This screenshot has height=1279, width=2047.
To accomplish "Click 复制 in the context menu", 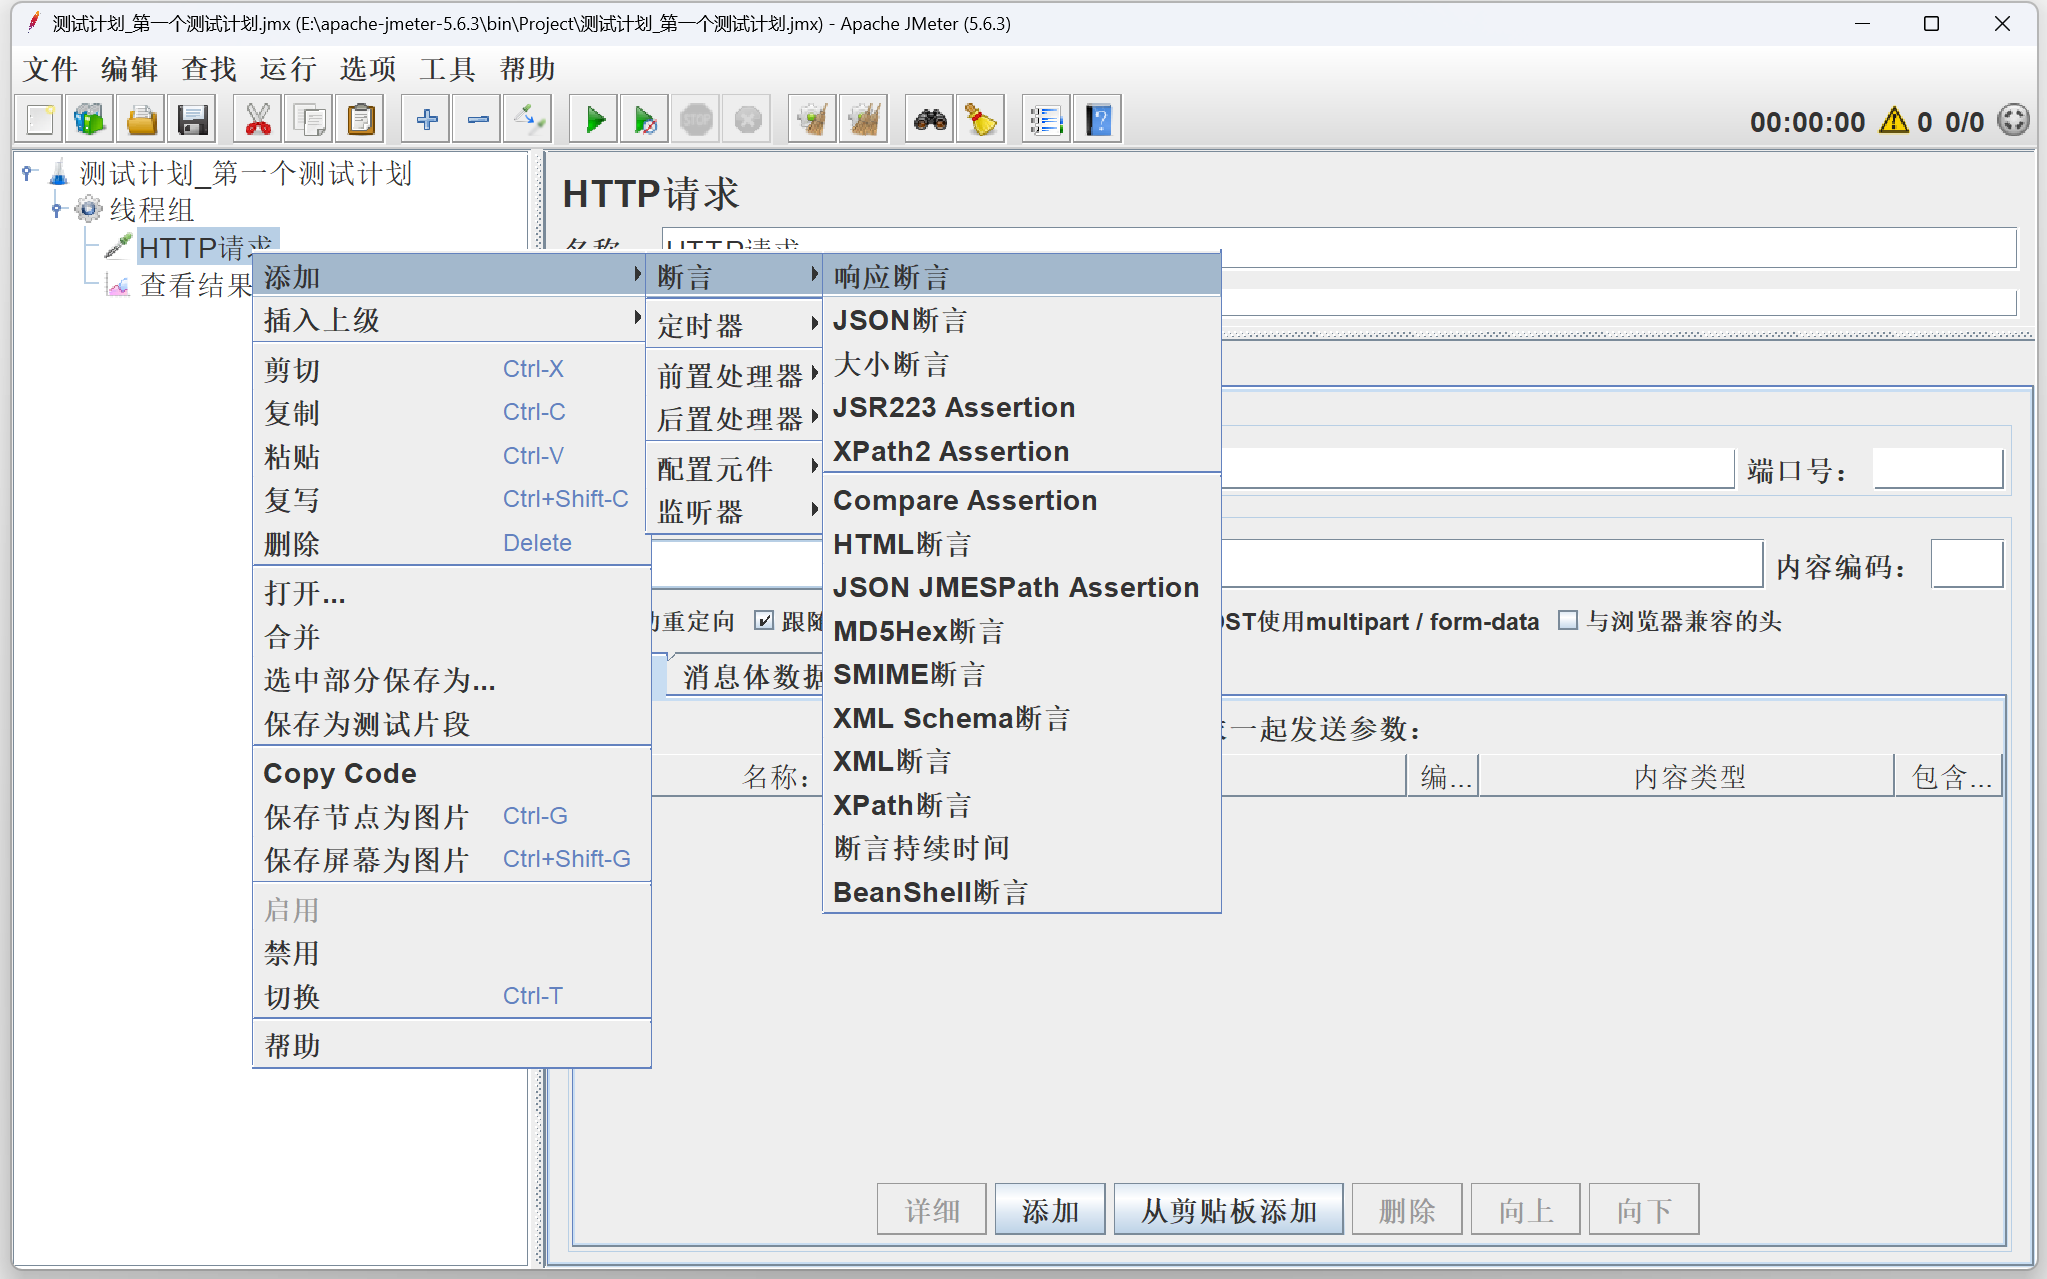I will click(x=453, y=413).
